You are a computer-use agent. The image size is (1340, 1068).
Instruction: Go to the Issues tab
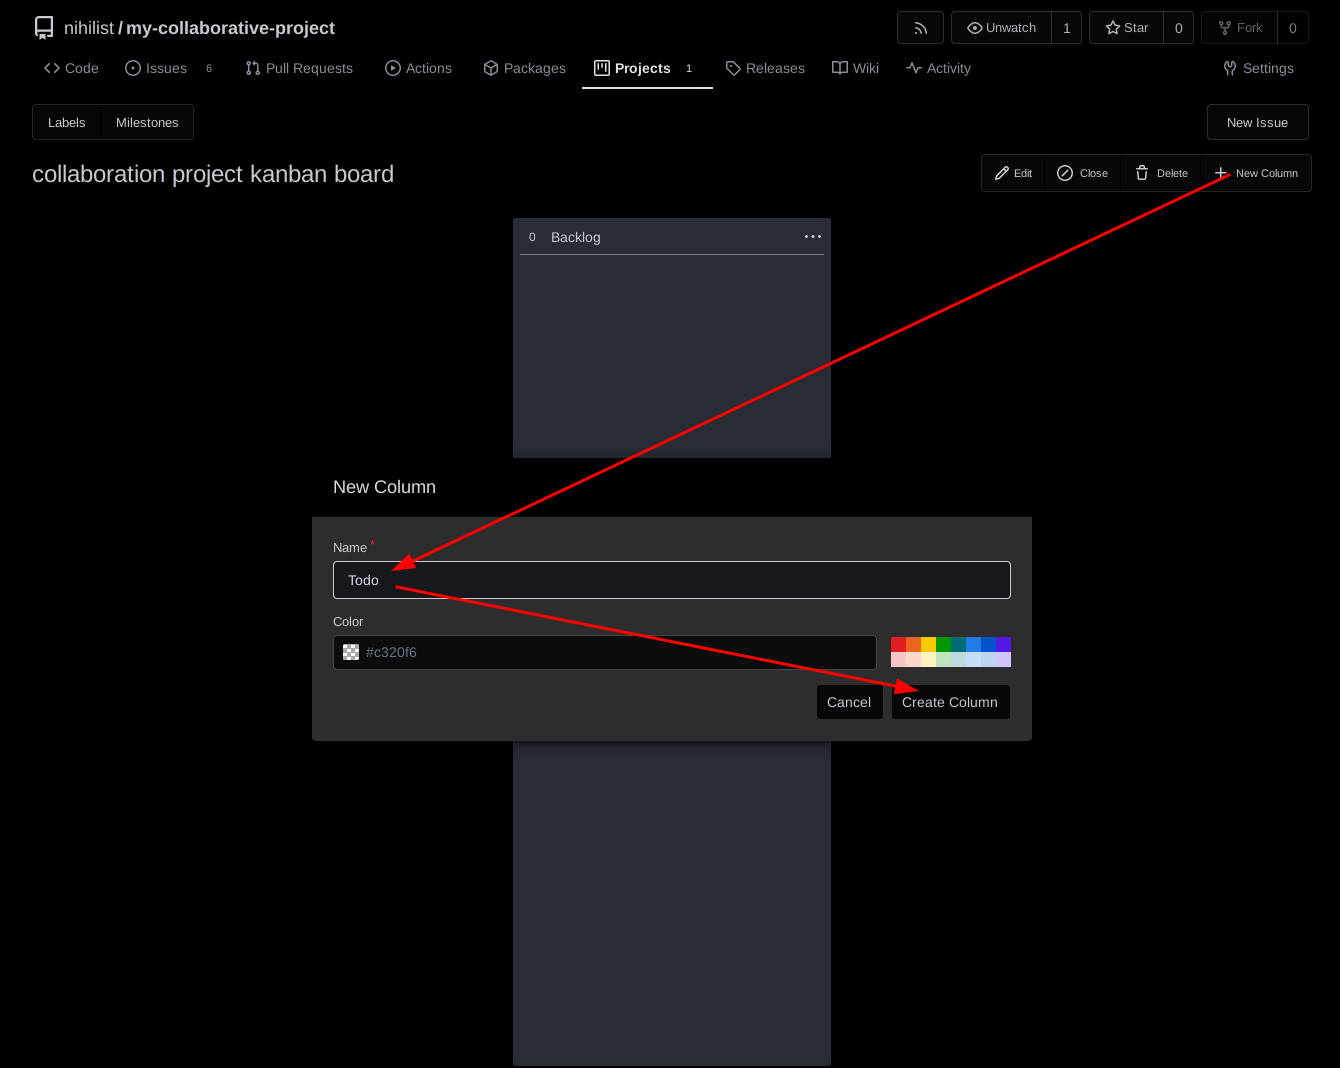(x=157, y=68)
